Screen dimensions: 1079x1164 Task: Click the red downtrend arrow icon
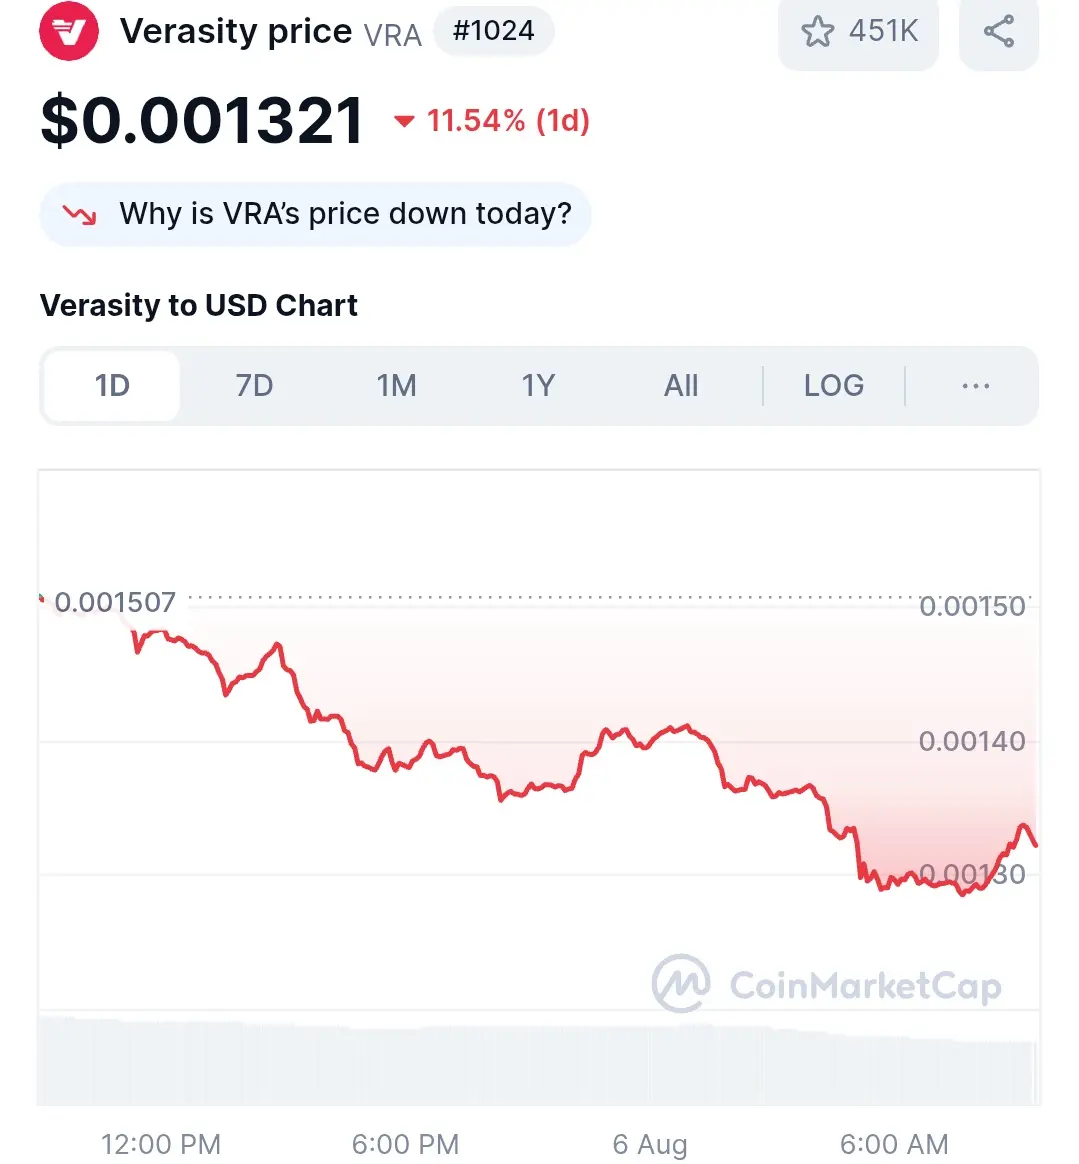pos(79,215)
